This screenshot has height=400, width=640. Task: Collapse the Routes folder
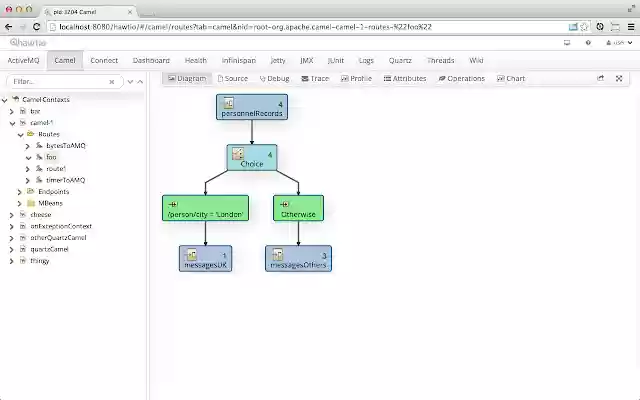[20, 134]
